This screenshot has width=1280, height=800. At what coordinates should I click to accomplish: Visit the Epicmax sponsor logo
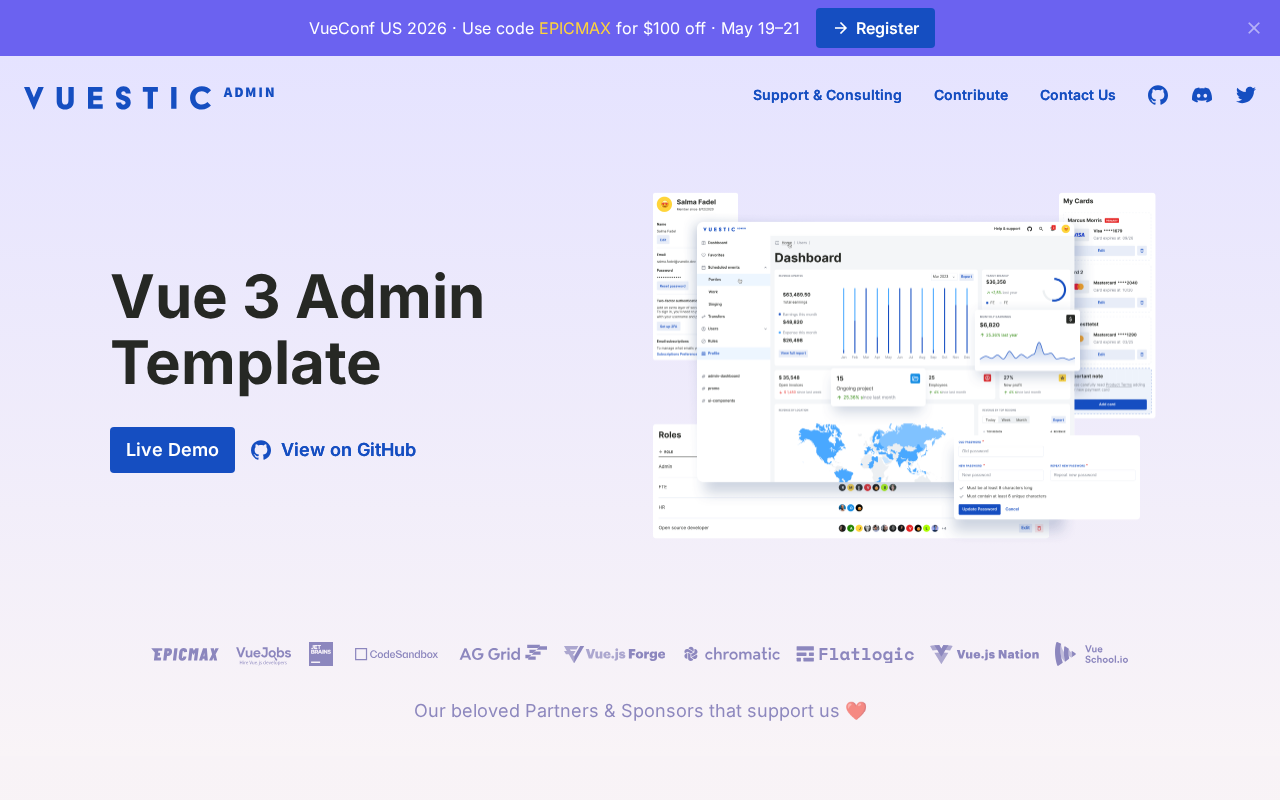point(185,654)
